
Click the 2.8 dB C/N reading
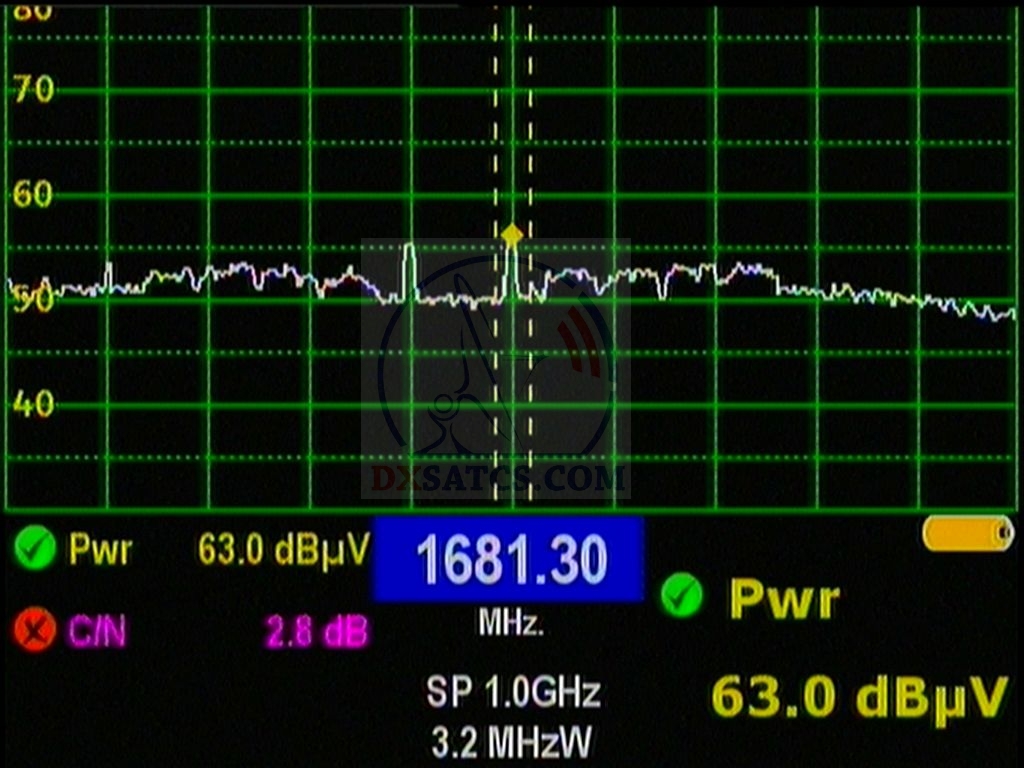coord(316,631)
